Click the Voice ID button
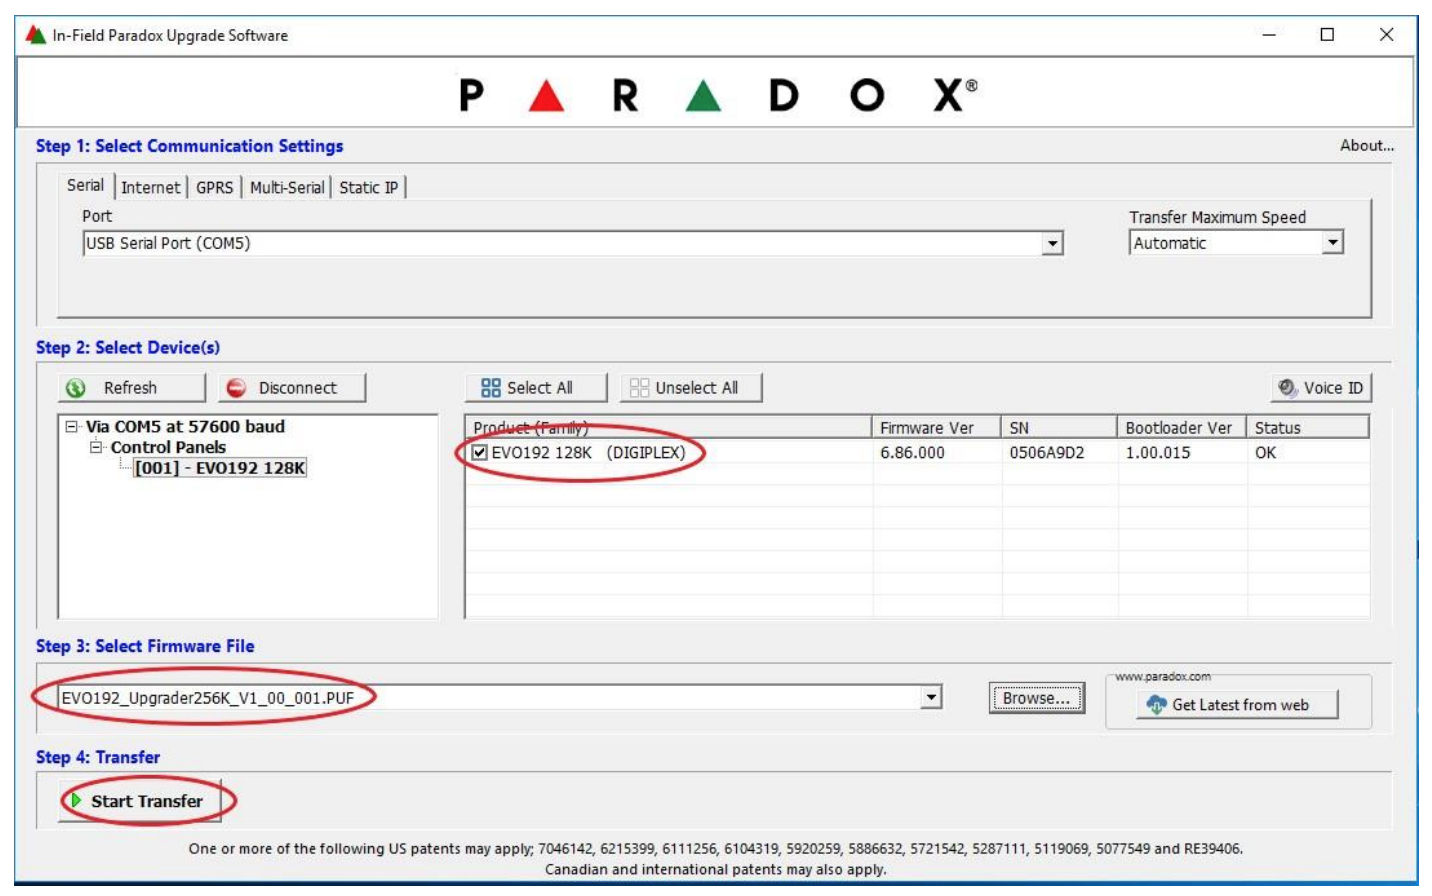The width and height of the screenshot is (1432, 896). (1321, 388)
